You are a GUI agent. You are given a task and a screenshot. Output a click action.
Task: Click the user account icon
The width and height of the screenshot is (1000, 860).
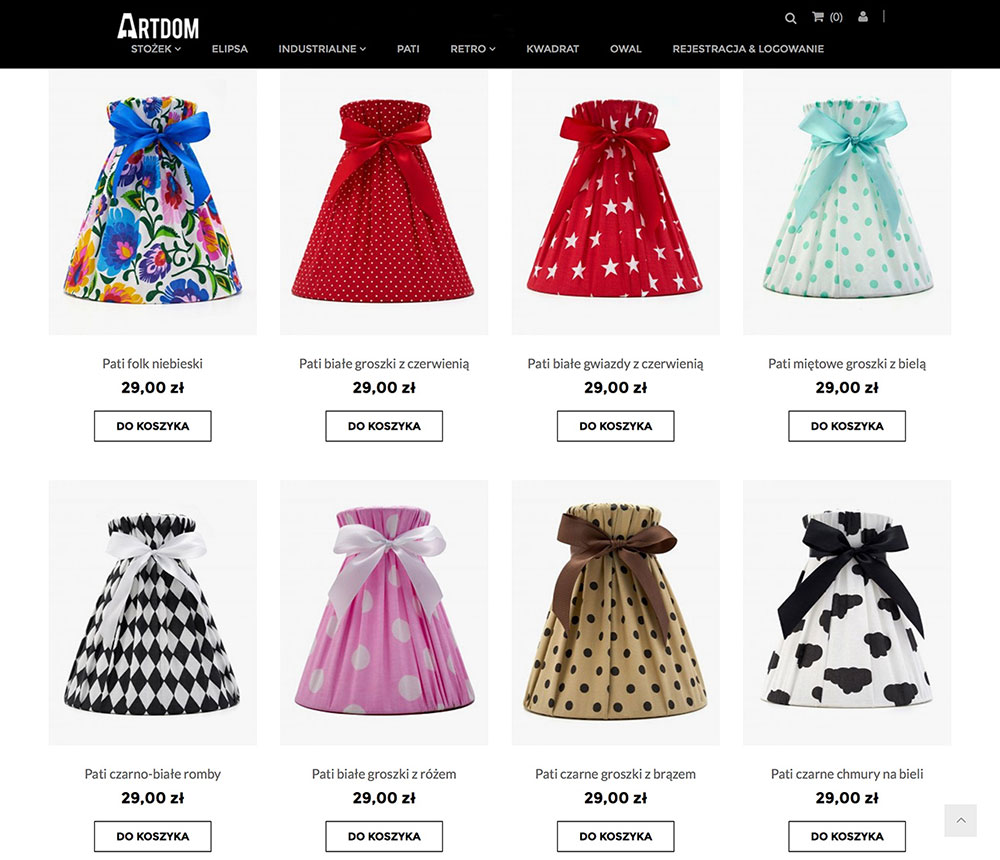[x=863, y=17]
